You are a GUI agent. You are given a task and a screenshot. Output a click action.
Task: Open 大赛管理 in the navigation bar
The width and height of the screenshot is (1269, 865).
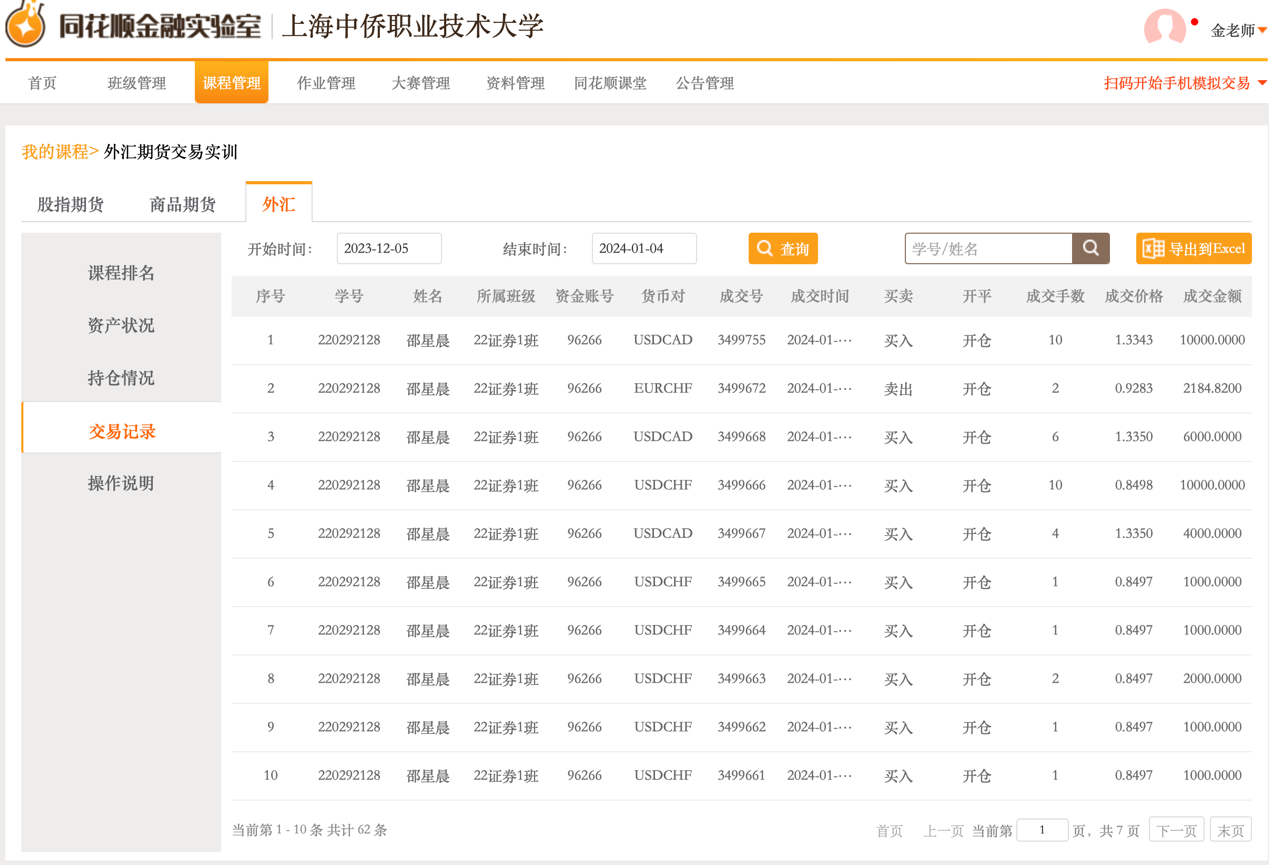[420, 83]
